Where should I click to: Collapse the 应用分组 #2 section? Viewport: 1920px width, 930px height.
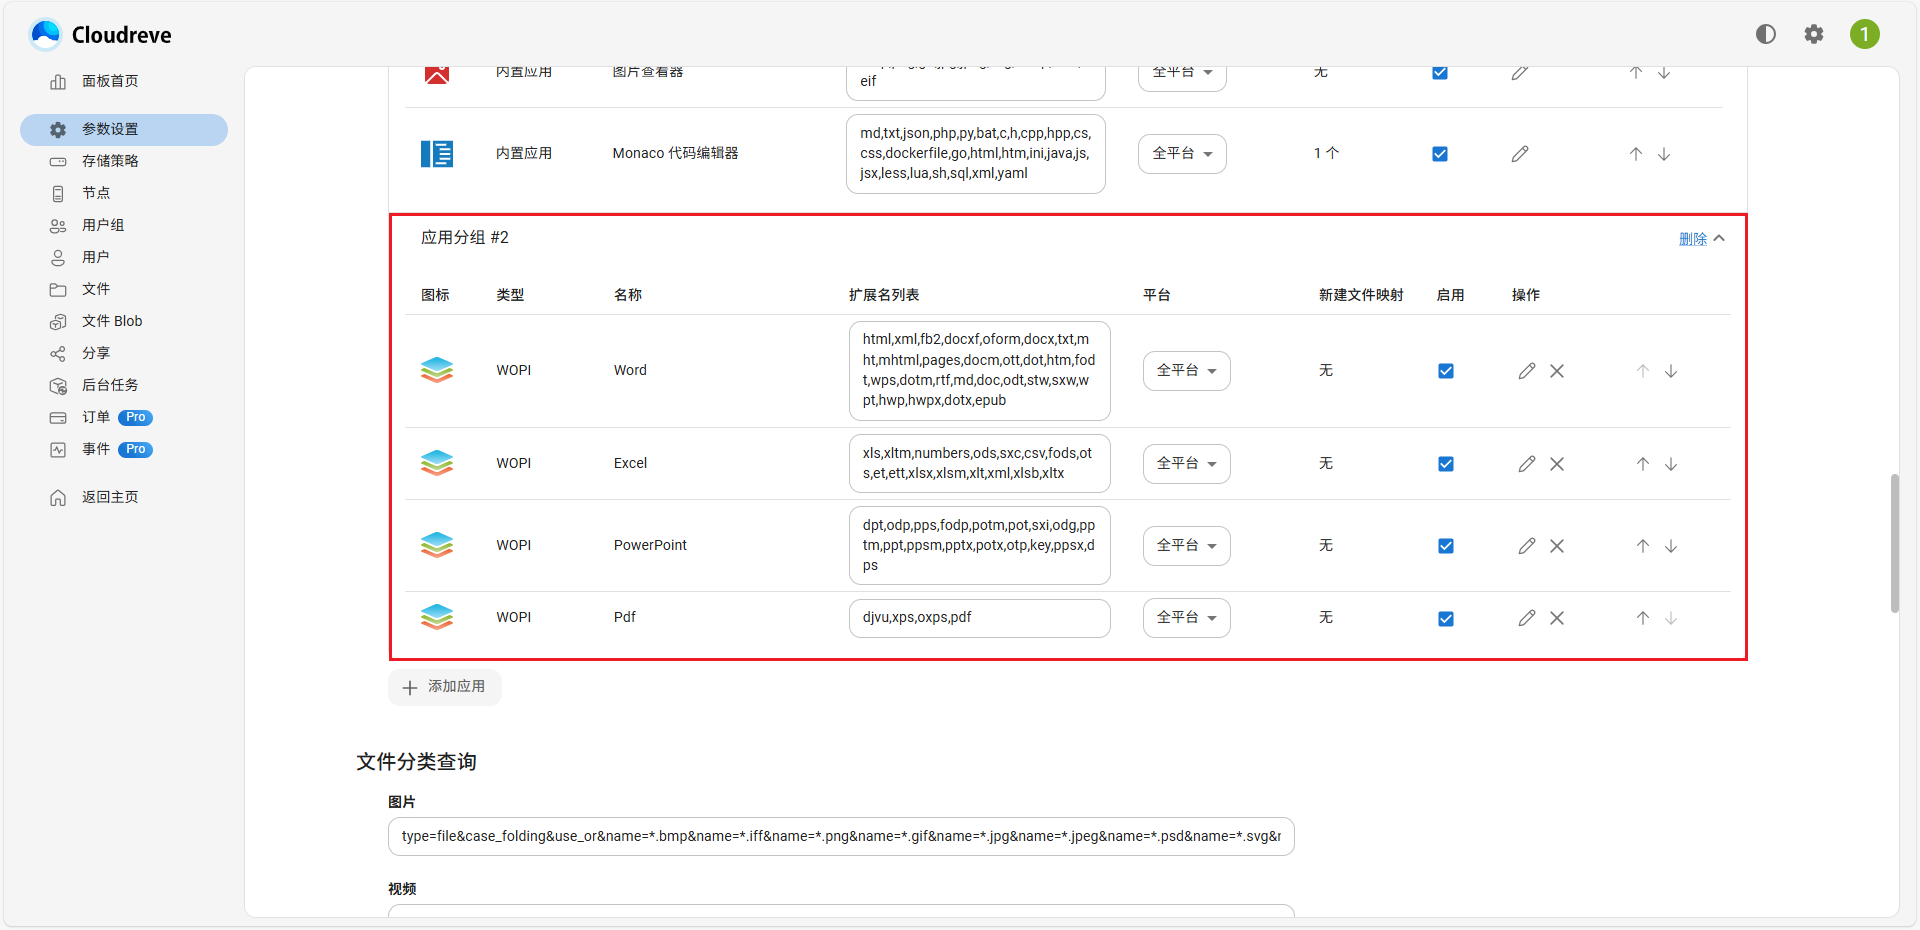click(1721, 237)
